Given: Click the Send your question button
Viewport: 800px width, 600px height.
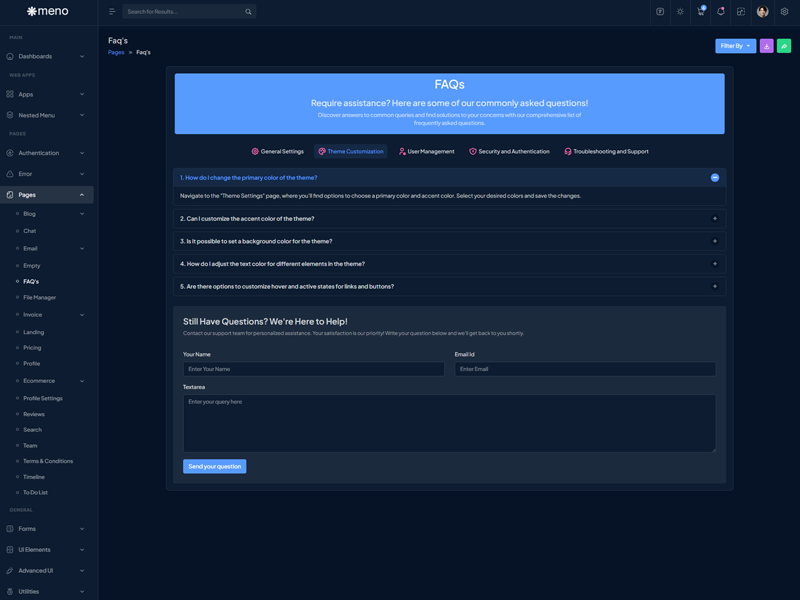Looking at the screenshot, I should pos(214,466).
